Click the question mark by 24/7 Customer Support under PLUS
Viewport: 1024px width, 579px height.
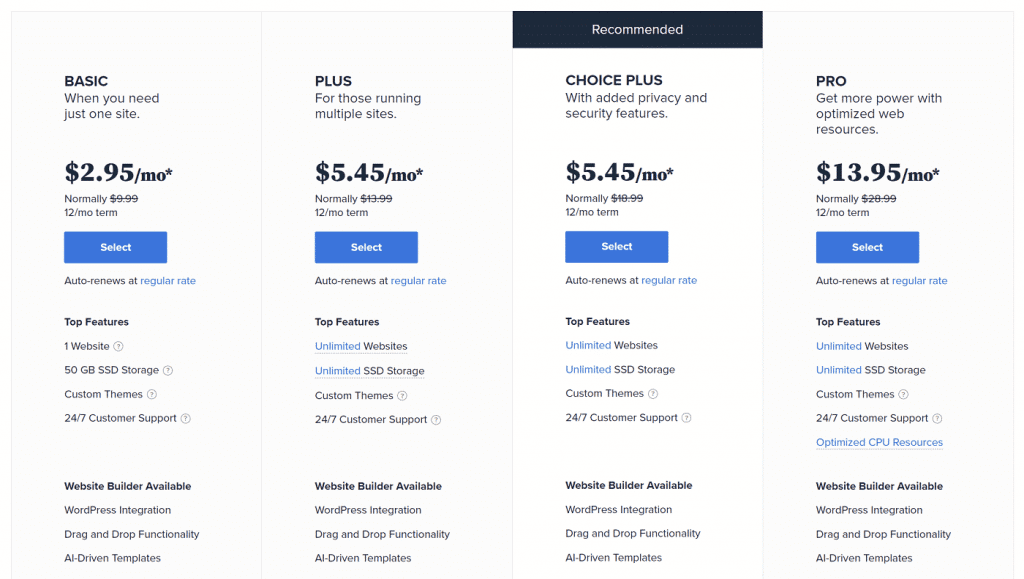coord(436,419)
